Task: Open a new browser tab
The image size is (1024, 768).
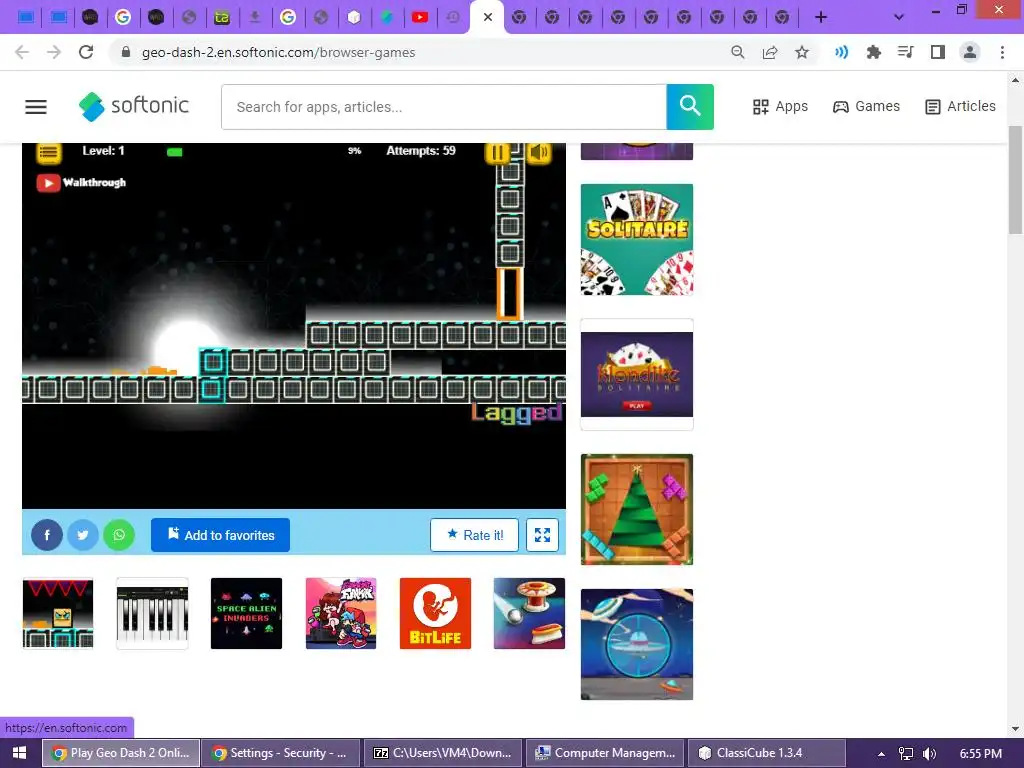Action: coord(821,18)
